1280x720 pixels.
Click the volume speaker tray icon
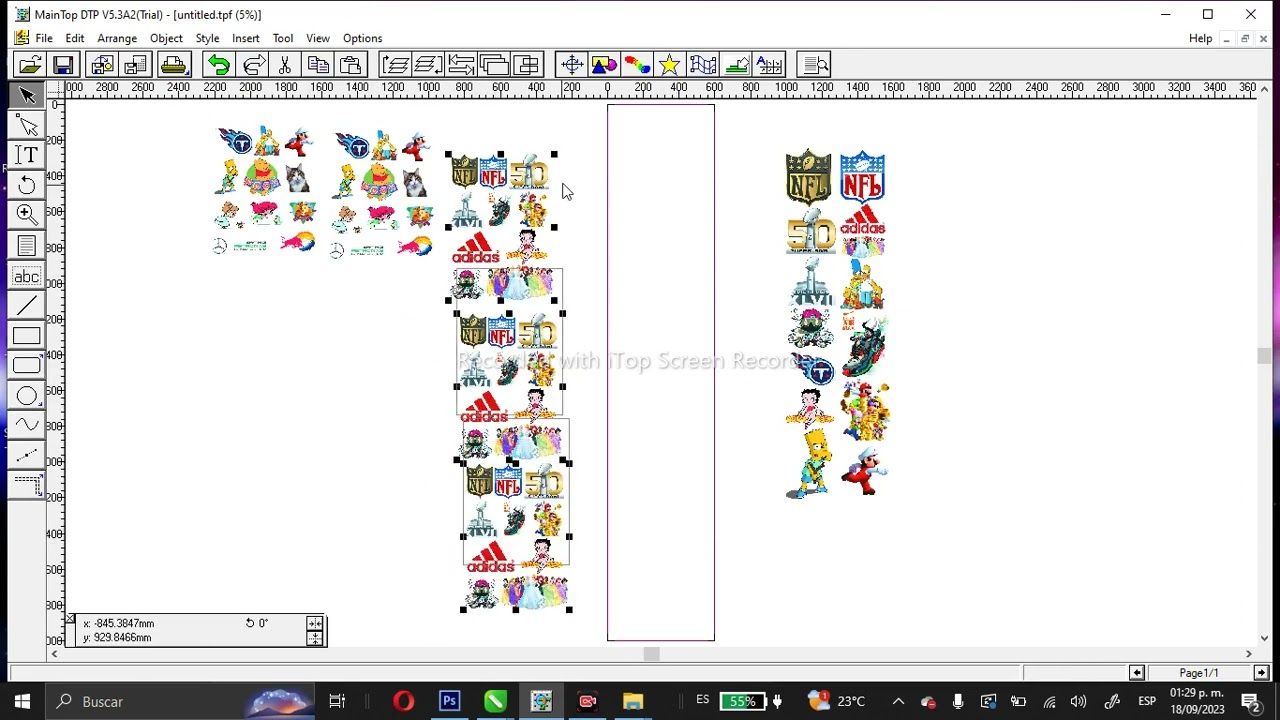click(x=1078, y=702)
